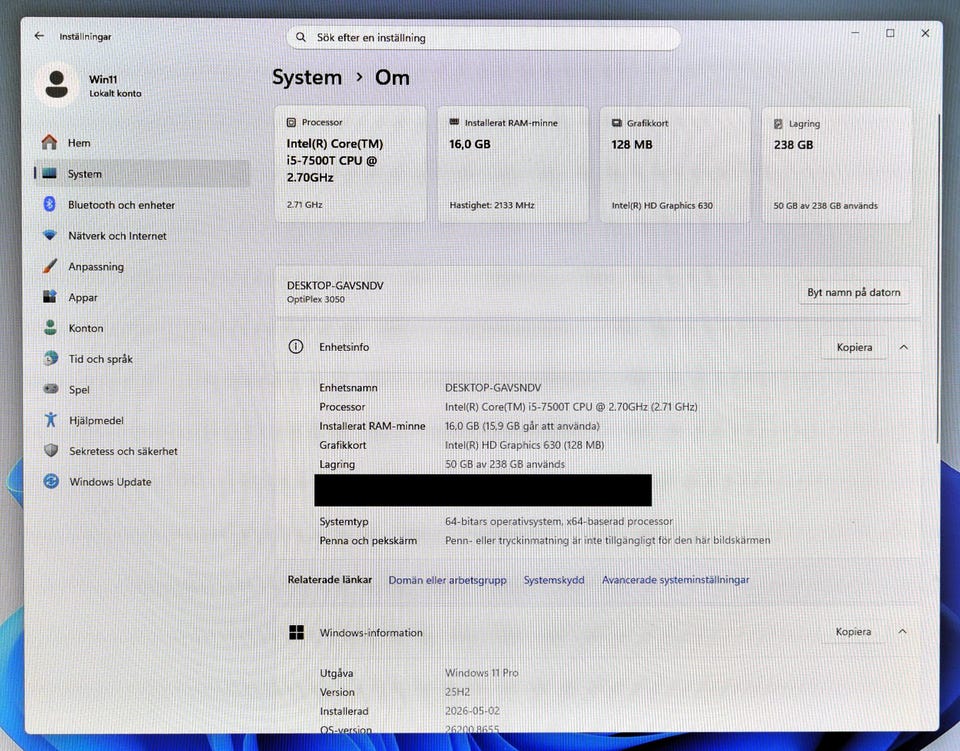The height and width of the screenshot is (751, 960).
Task: Copy device info with Enhetsinfo Kopiera
Action: click(854, 347)
